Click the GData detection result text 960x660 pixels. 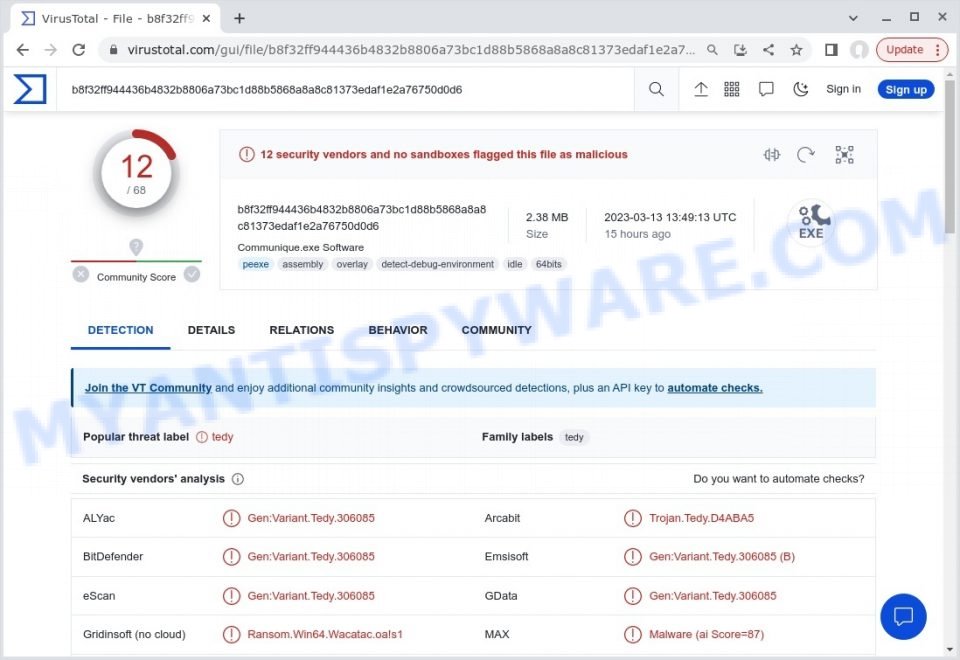point(713,596)
